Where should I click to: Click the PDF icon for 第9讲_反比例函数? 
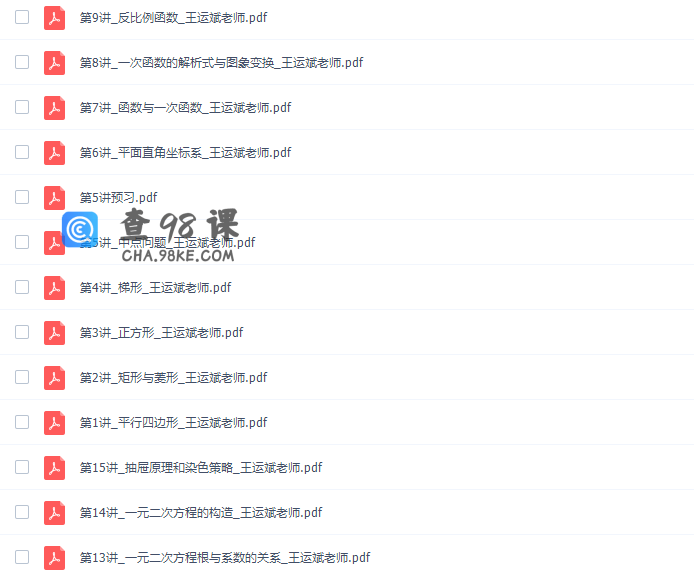54,18
